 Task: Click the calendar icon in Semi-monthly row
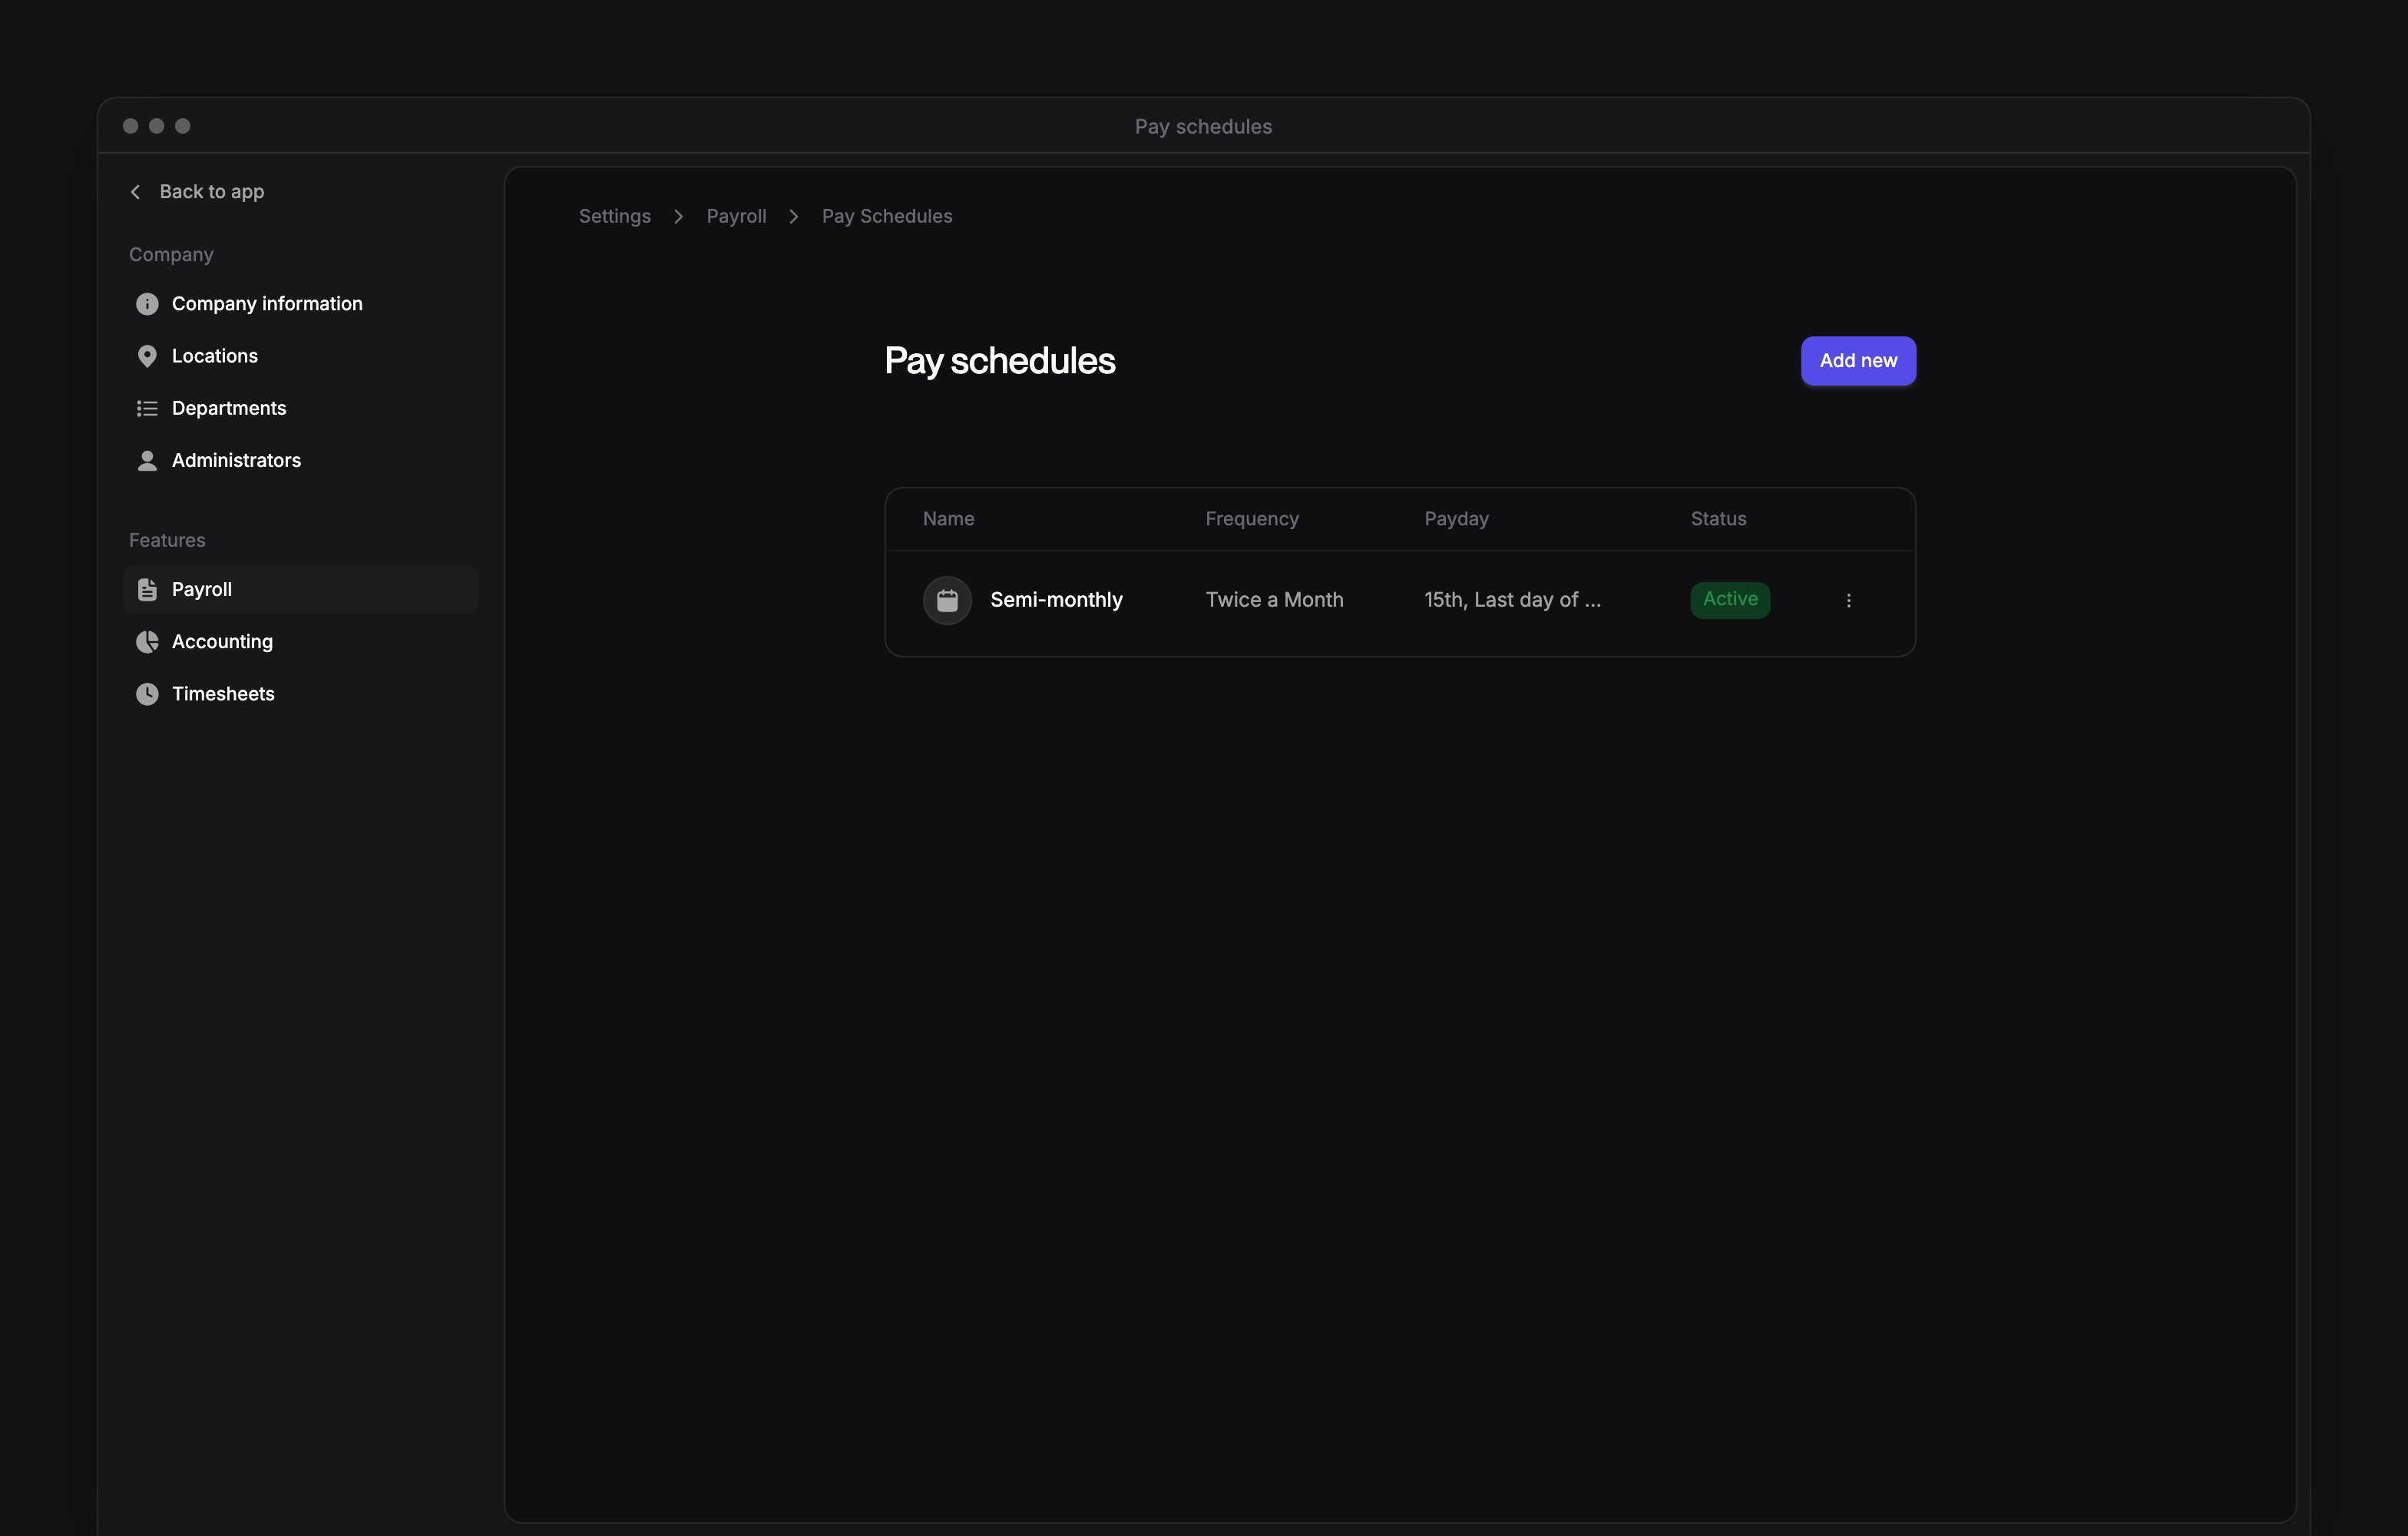947,600
